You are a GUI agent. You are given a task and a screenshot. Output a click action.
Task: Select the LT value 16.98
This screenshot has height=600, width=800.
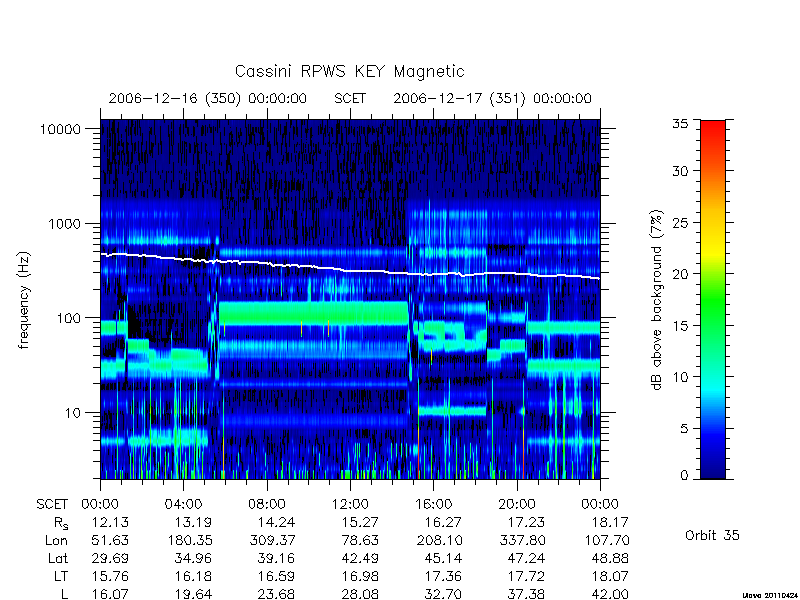360,576
